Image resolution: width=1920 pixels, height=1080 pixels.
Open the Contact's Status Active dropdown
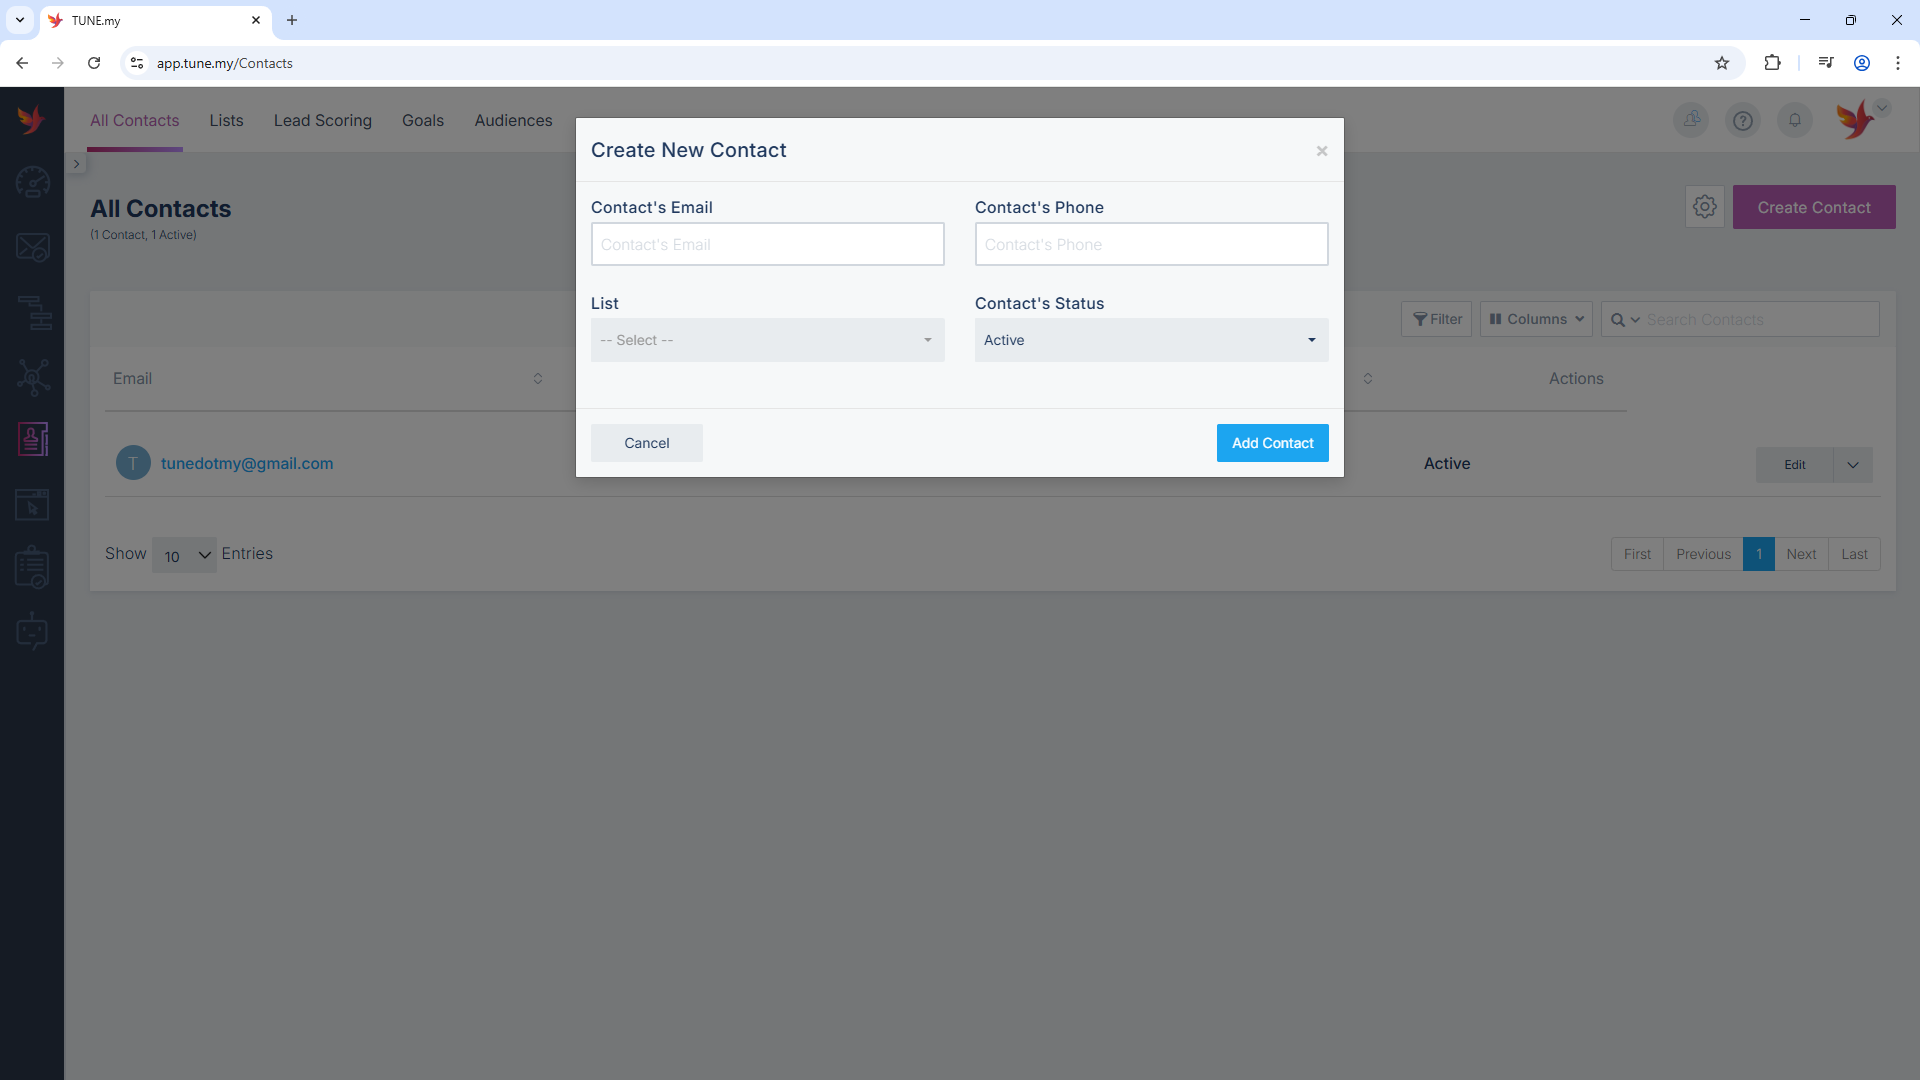click(1151, 340)
